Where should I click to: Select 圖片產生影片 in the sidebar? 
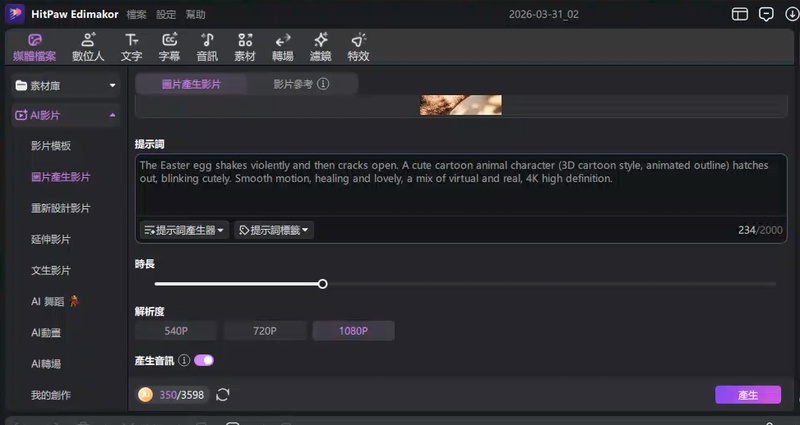[x=61, y=177]
